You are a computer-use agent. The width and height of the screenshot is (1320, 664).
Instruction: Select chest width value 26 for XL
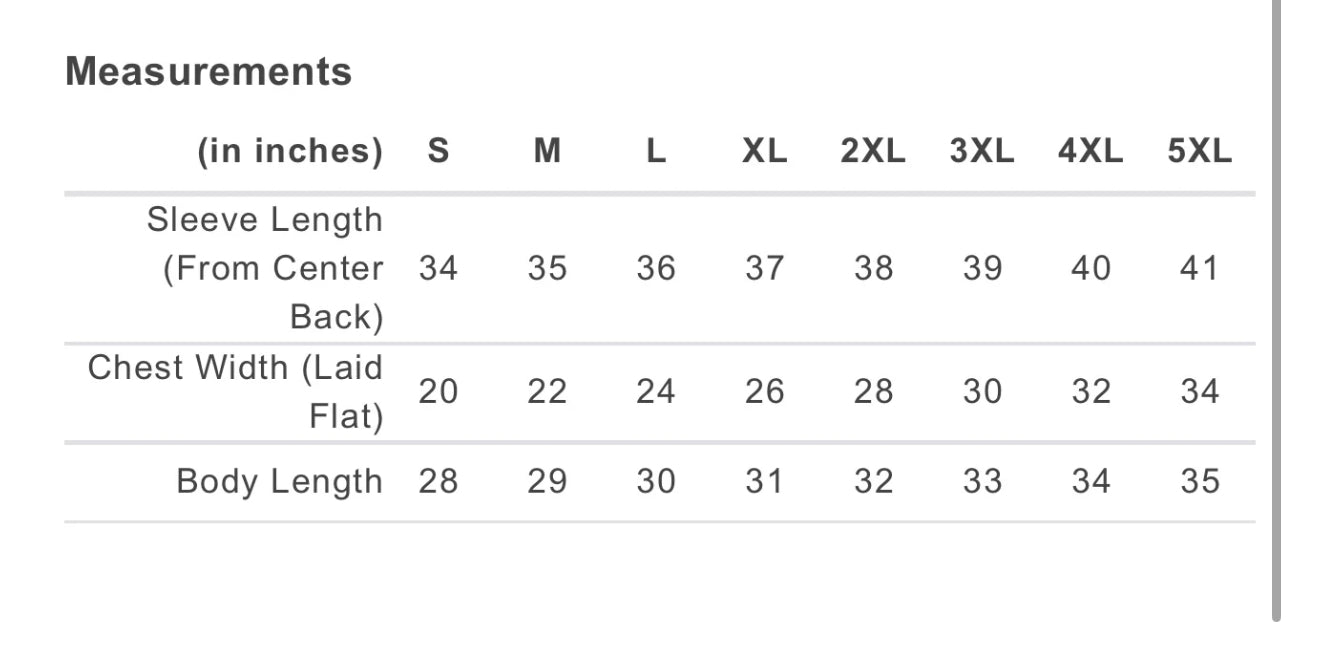click(764, 392)
